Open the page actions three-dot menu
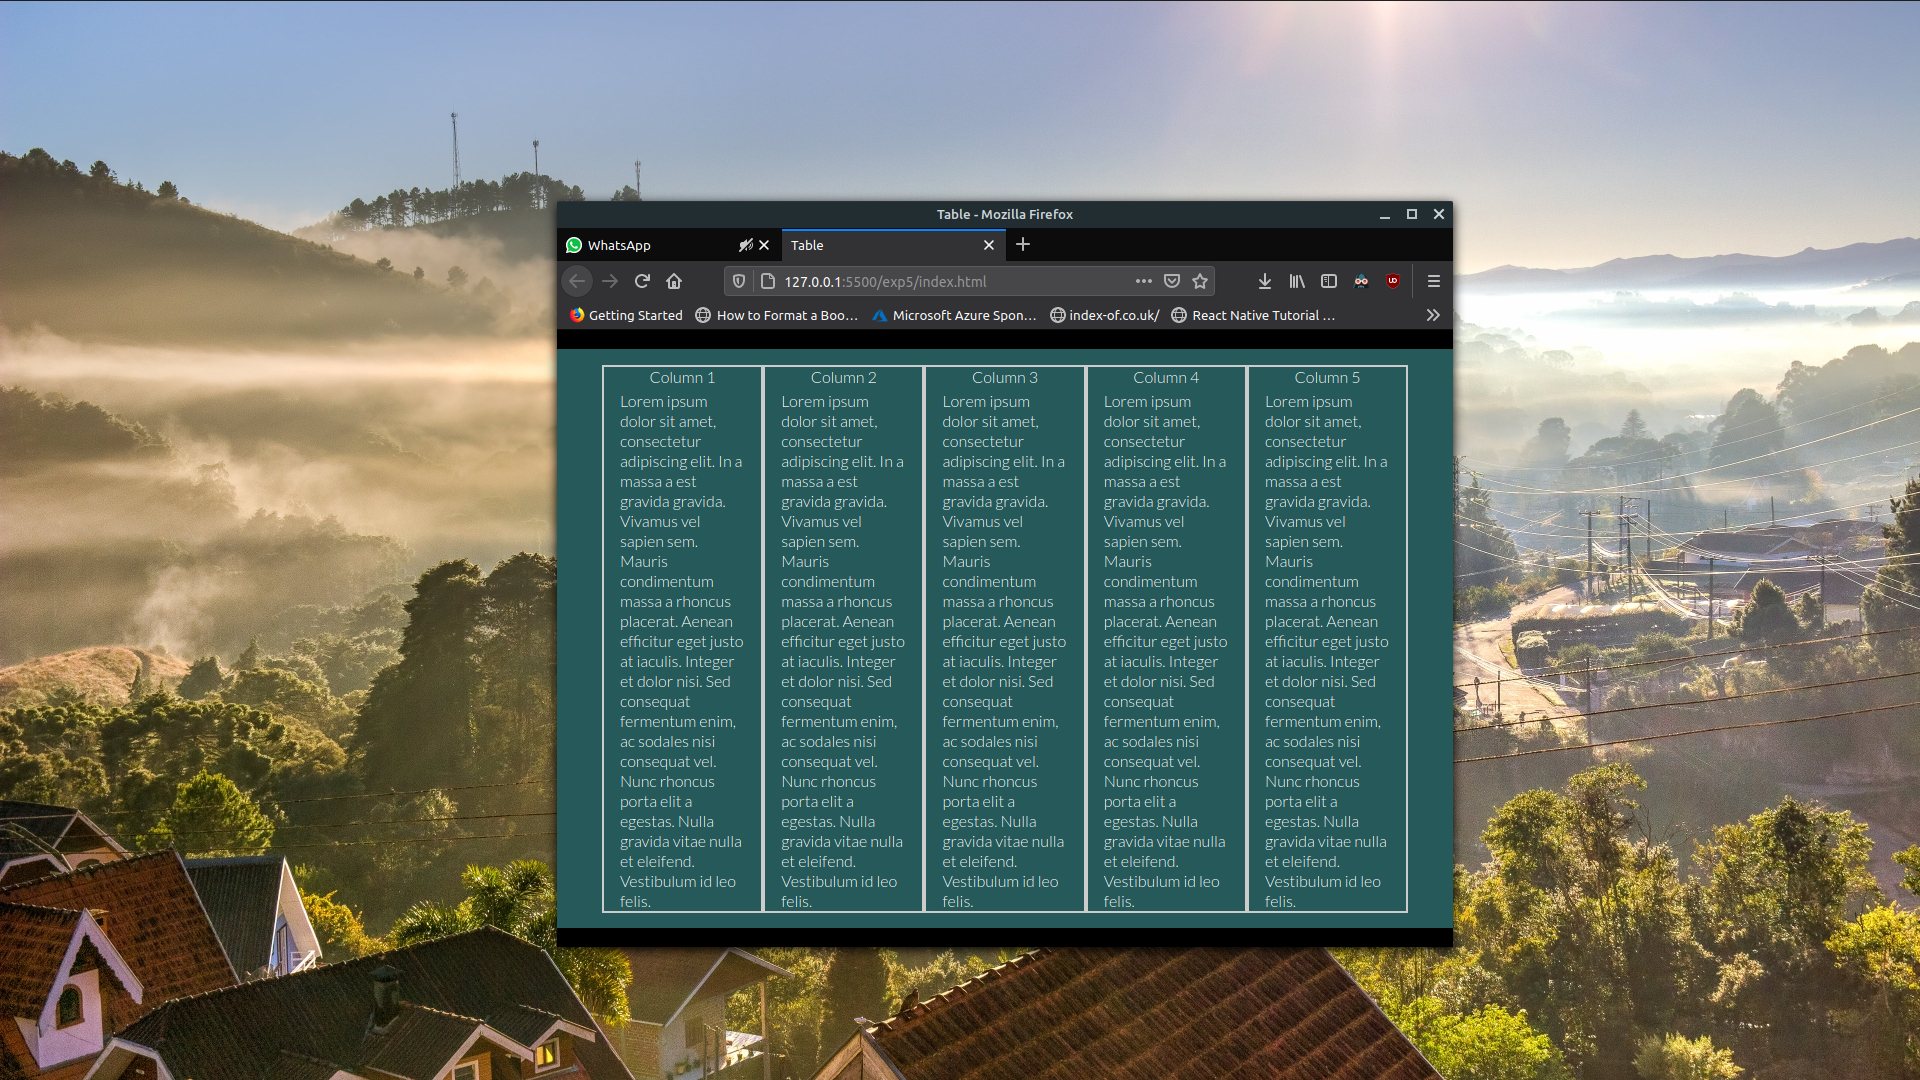Screen dimensions: 1920x1080 (1143, 281)
